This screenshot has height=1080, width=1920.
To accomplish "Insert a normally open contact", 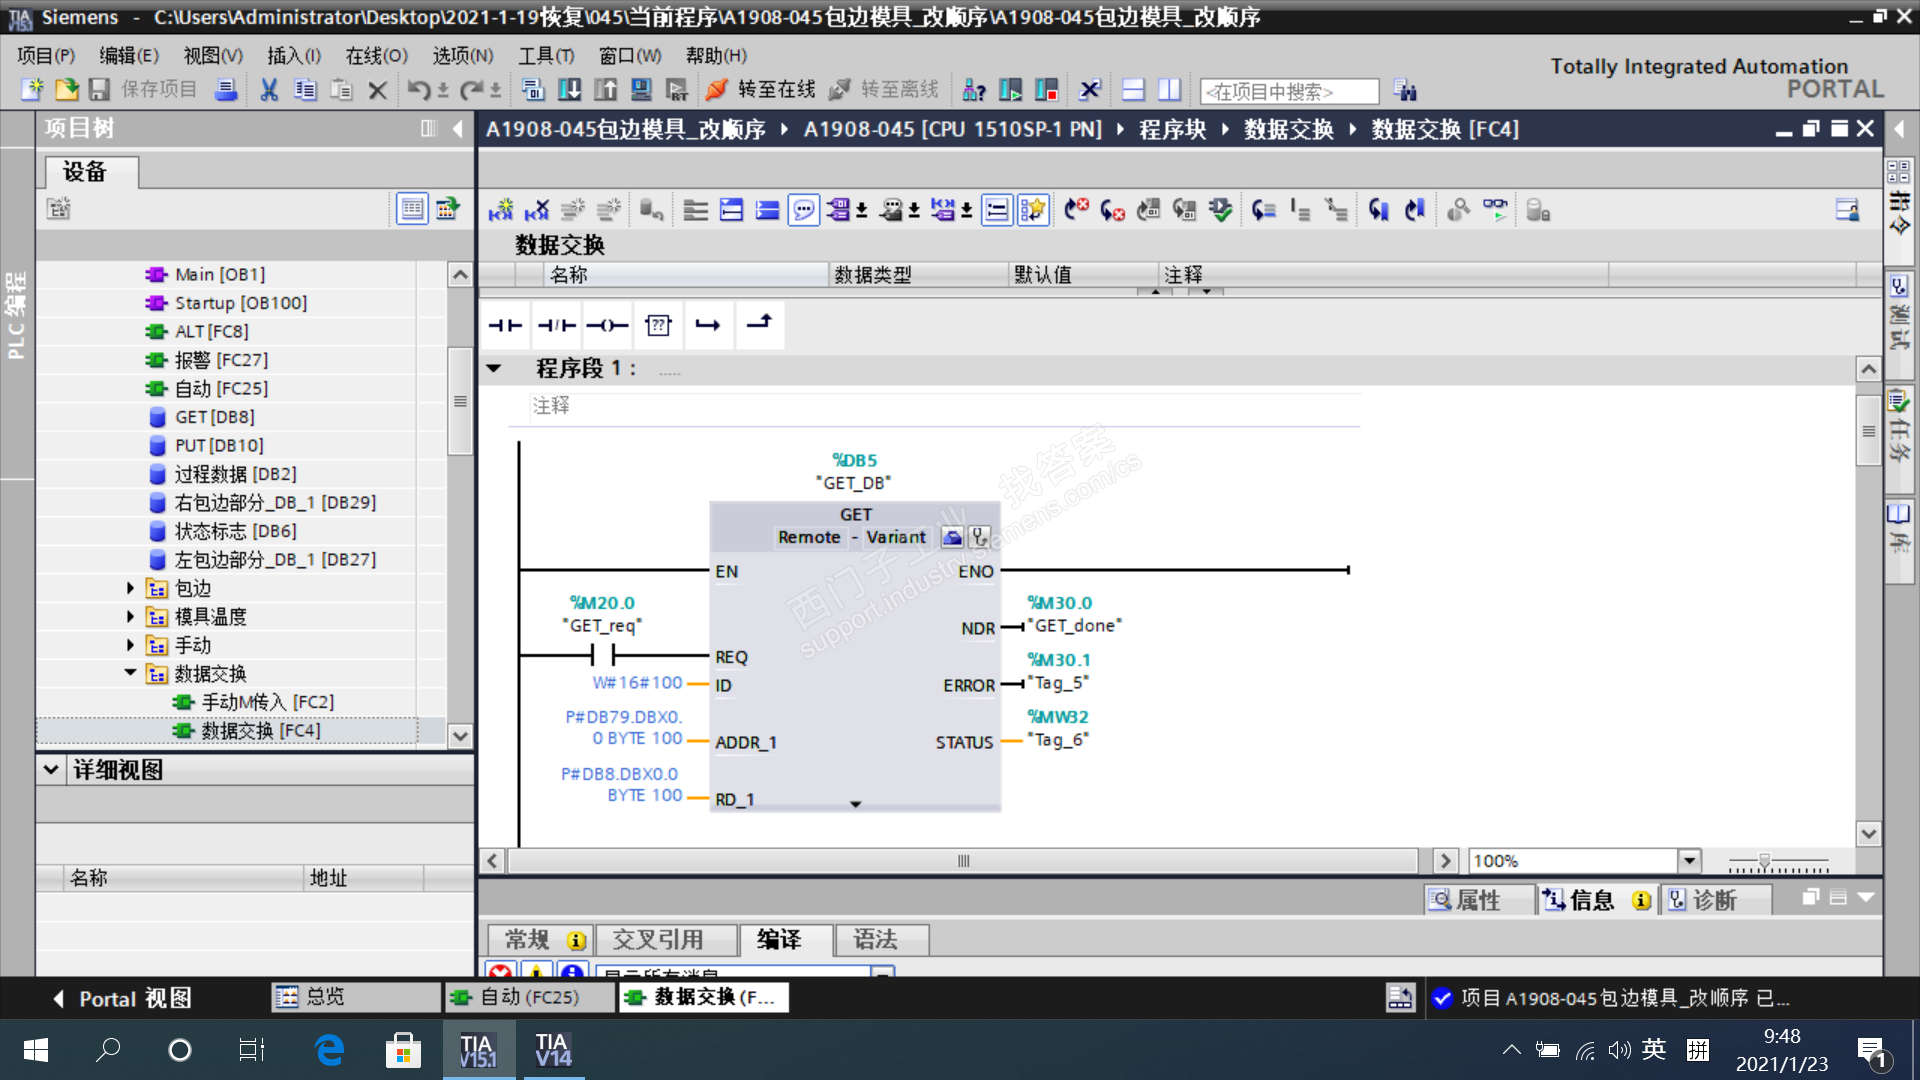I will tap(505, 325).
